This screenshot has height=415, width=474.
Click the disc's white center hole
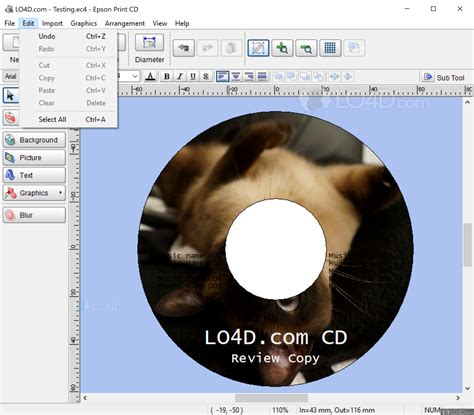[x=276, y=249]
